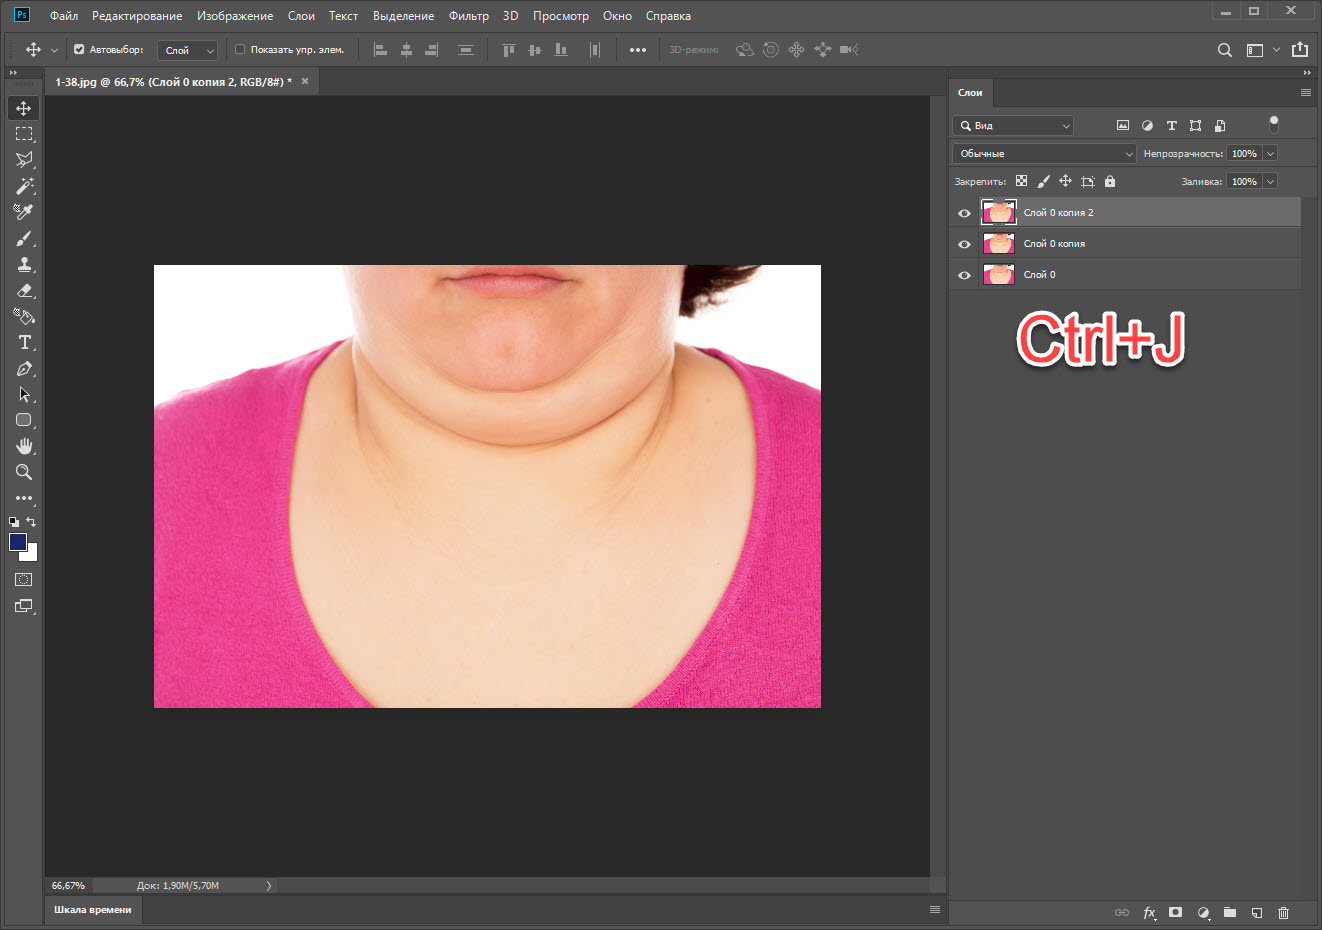Open the Move tool preset picker arrow
1322x930 pixels.
pyautogui.click(x=54, y=50)
